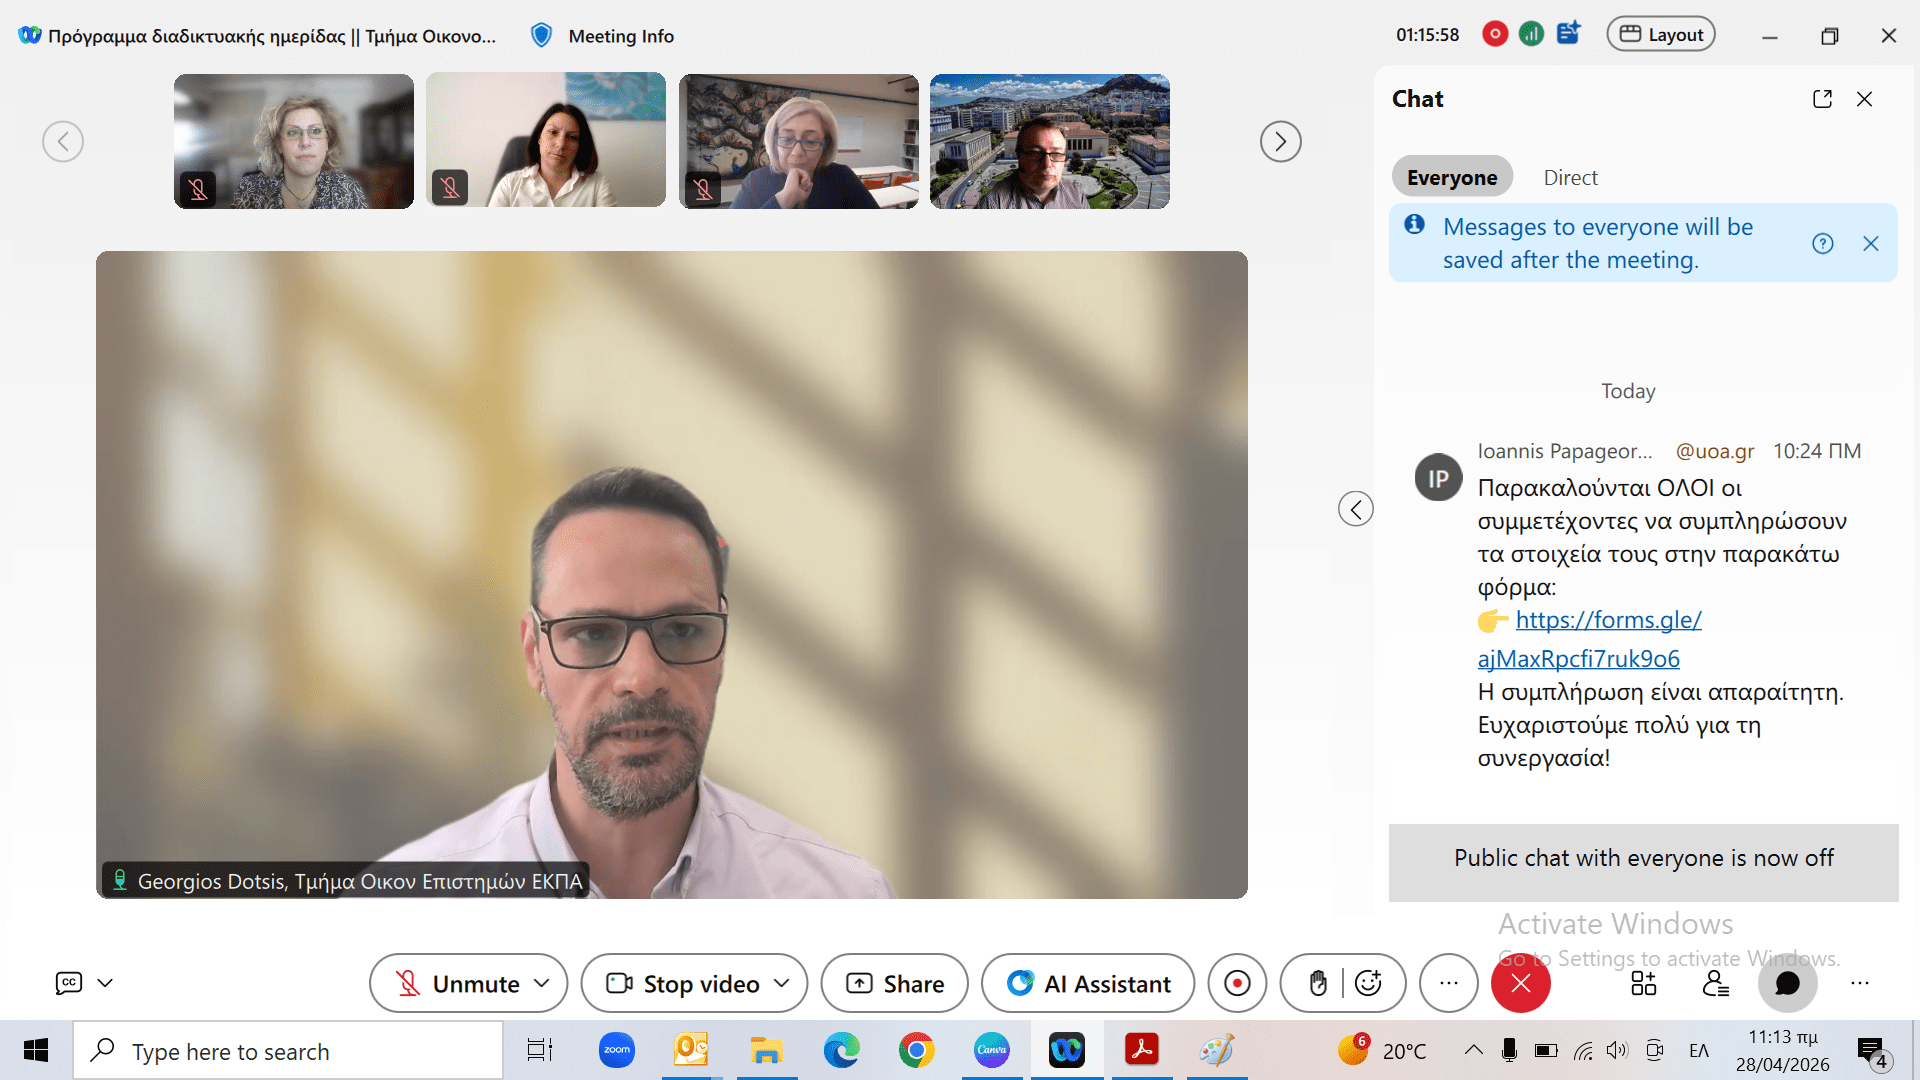Open Canva from the taskbar
Screen dimensions: 1920x1080
click(x=992, y=1050)
